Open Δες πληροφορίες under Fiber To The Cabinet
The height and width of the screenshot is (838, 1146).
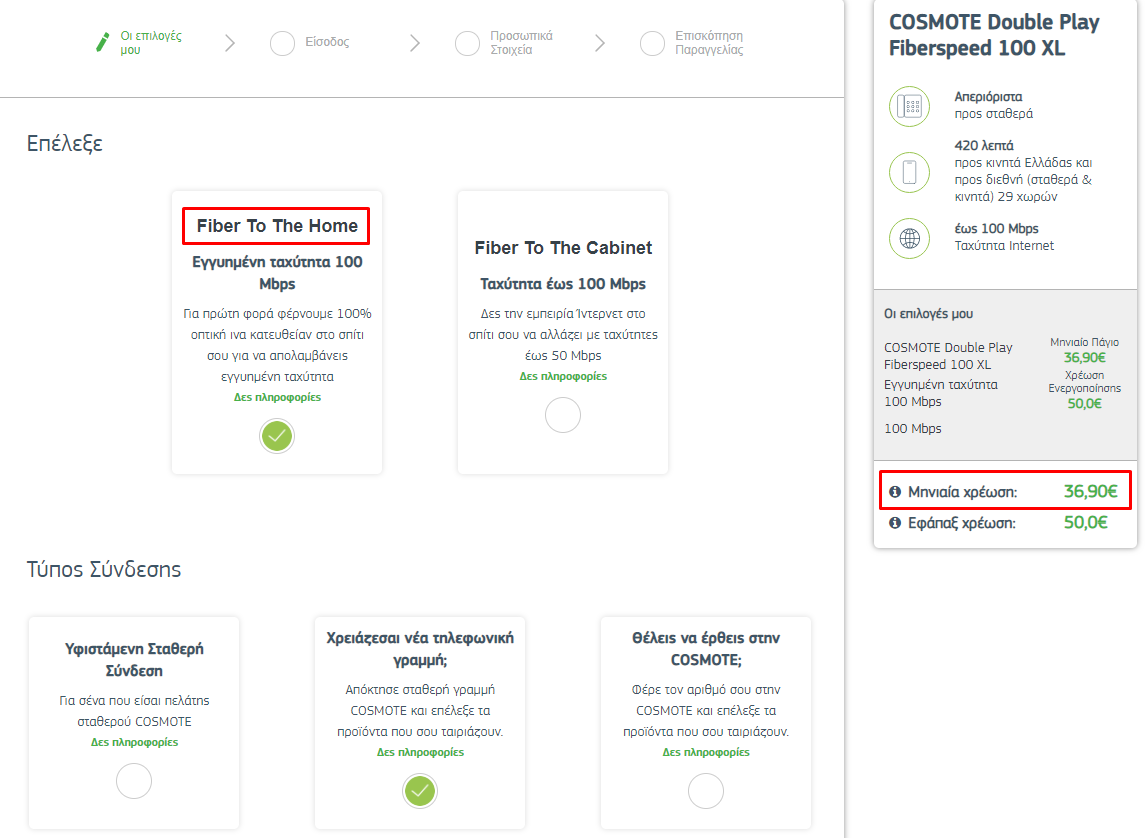coord(563,376)
